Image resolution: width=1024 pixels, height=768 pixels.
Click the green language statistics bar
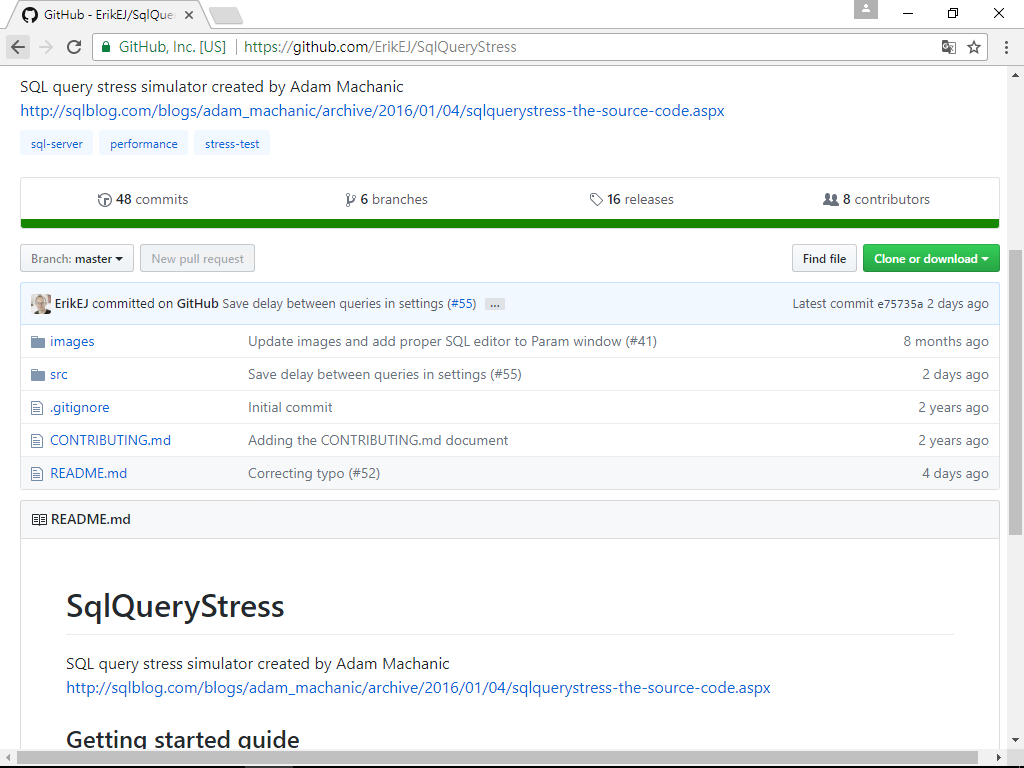pyautogui.click(x=510, y=222)
